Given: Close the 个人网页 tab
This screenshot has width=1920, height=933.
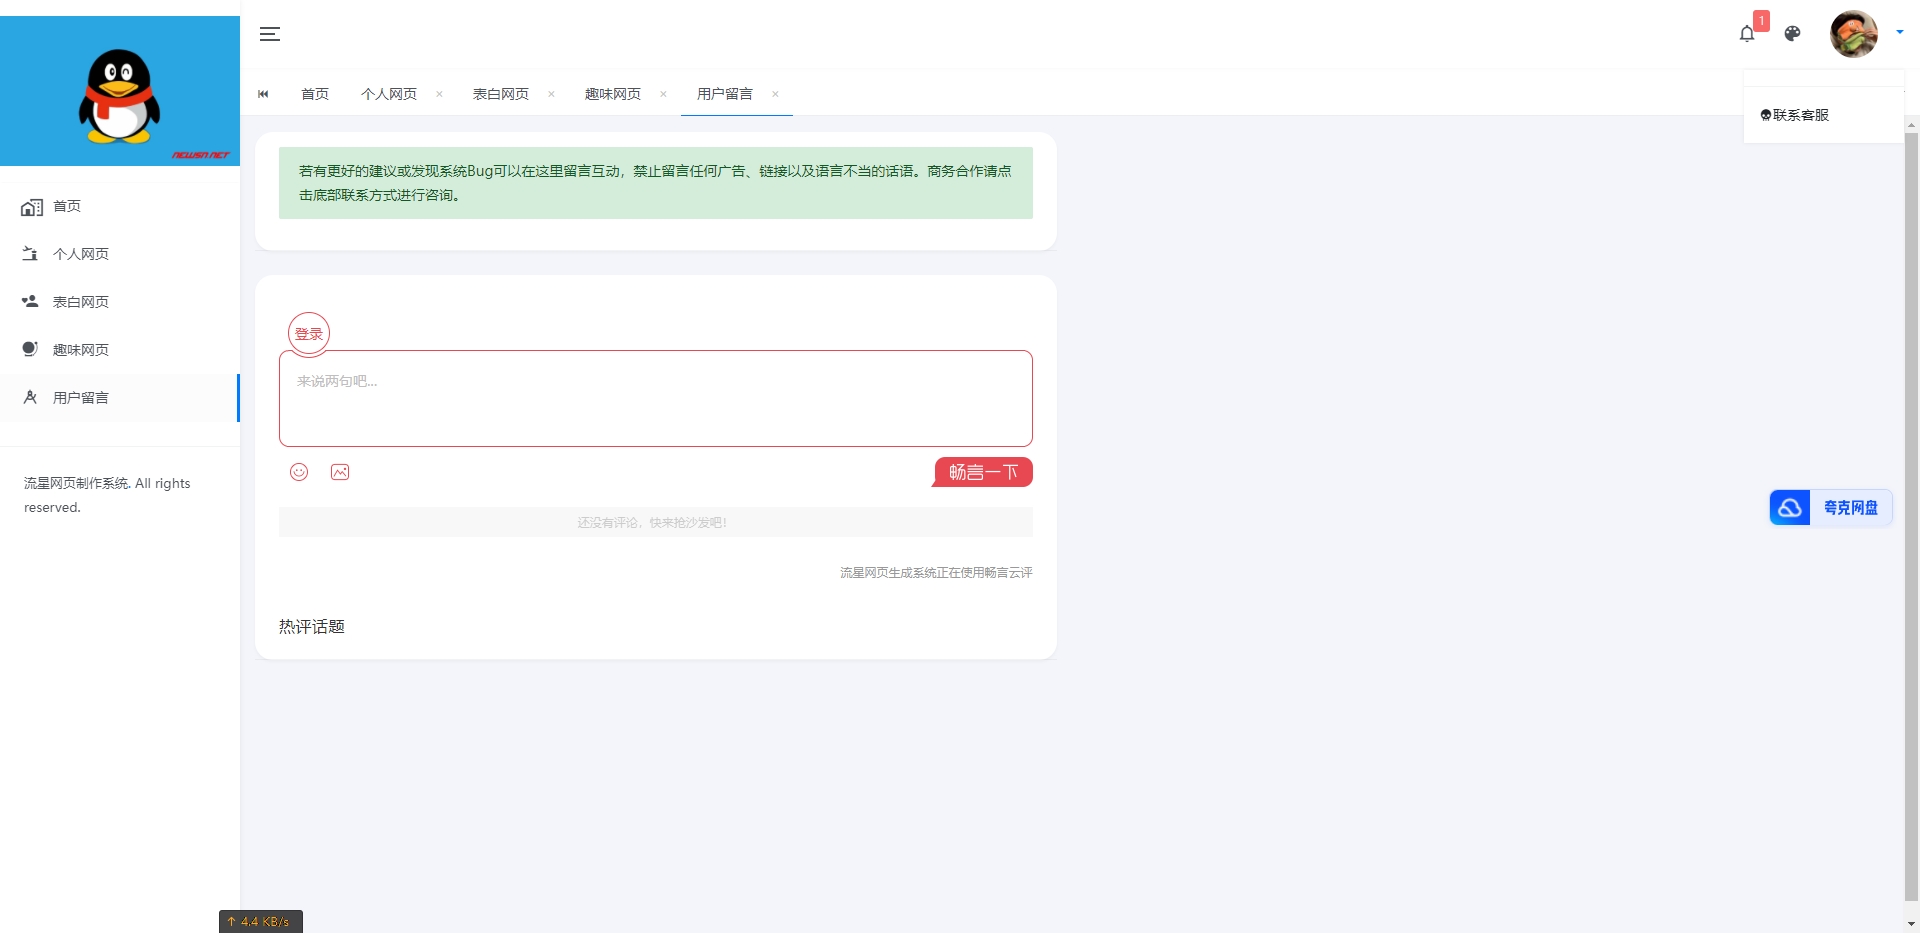Looking at the screenshot, I should pos(439,94).
